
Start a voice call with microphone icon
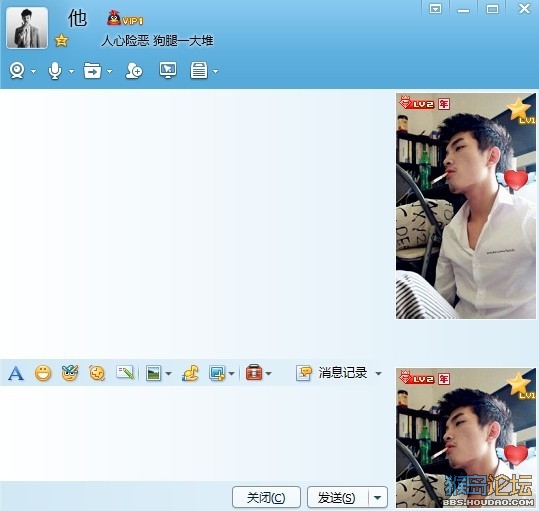[55, 71]
